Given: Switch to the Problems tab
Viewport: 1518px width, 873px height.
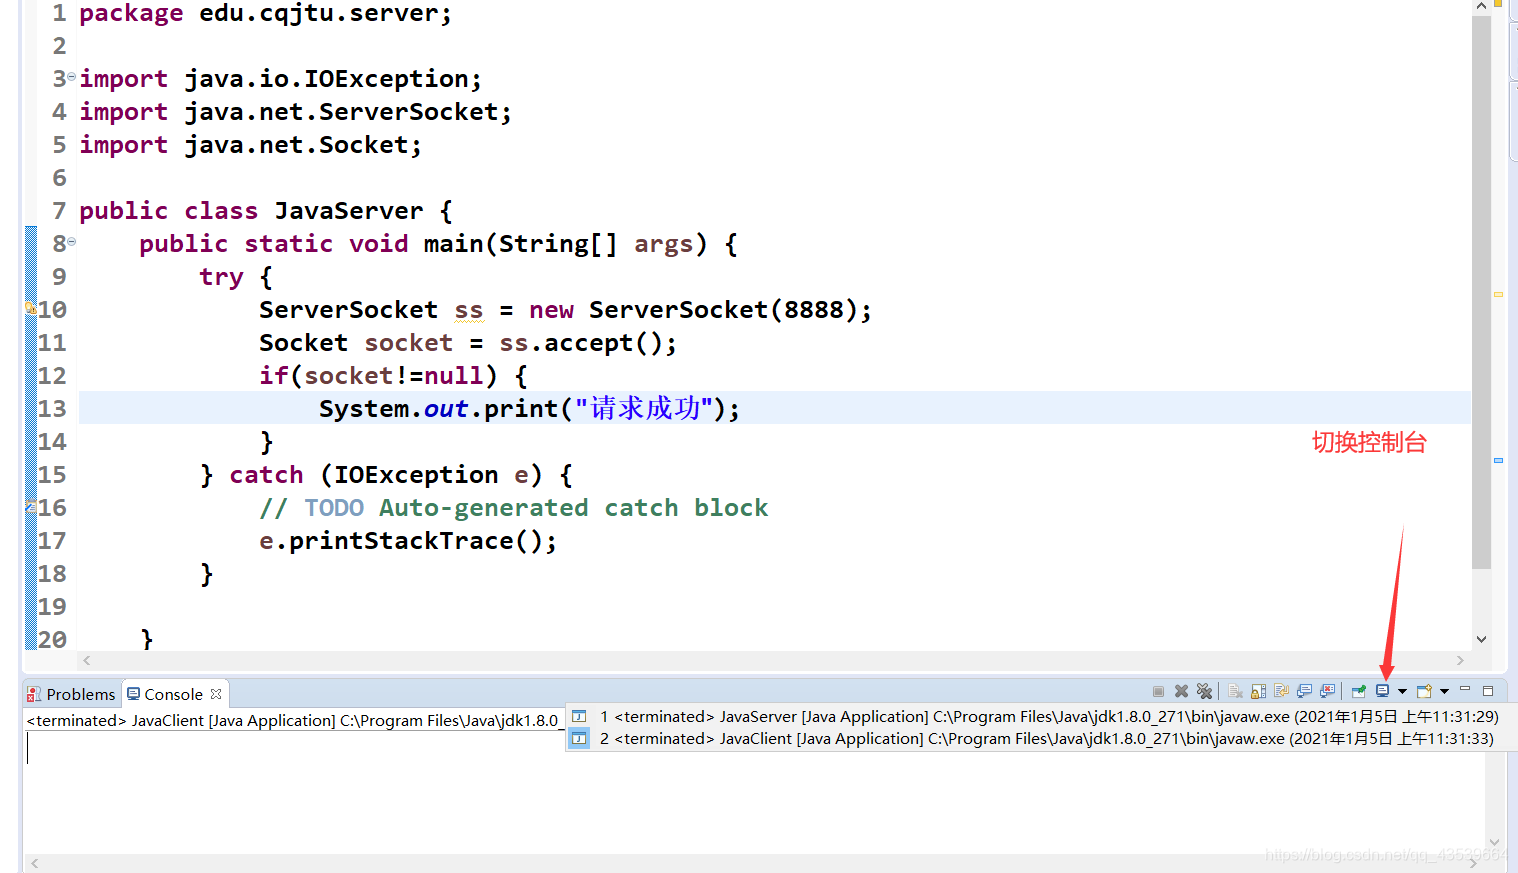Looking at the screenshot, I should [71, 694].
